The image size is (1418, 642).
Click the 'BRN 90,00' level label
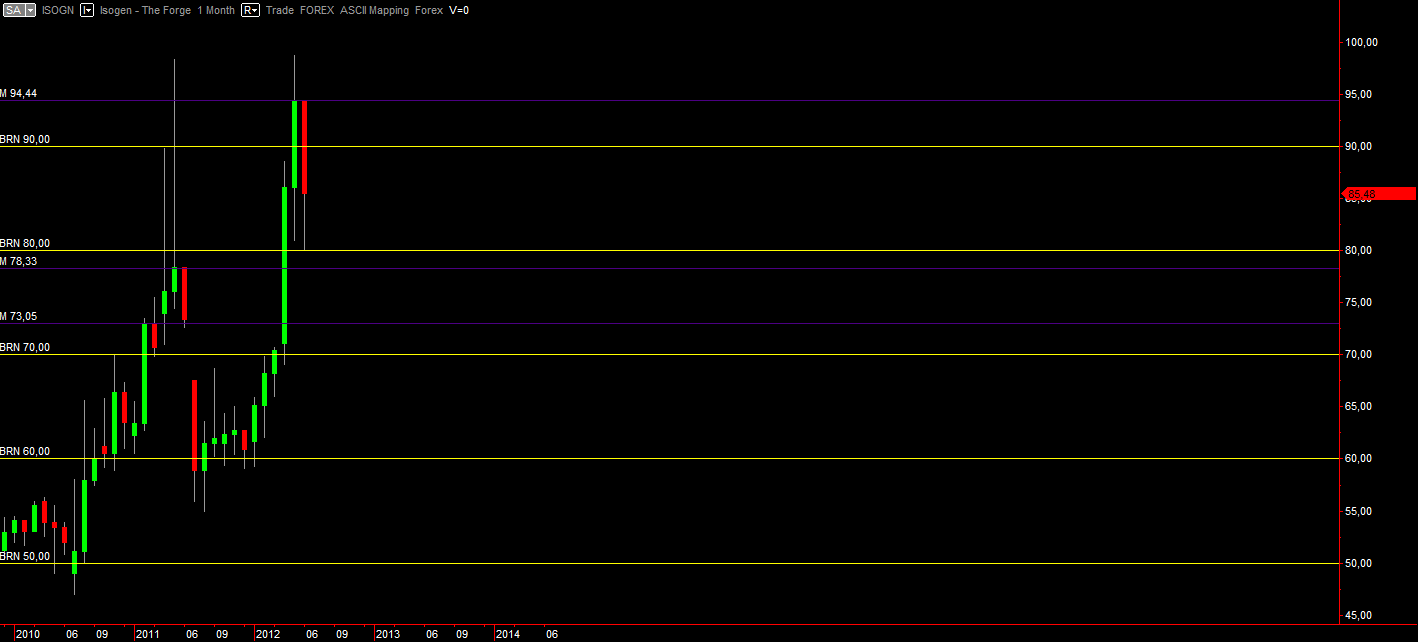click(25, 140)
